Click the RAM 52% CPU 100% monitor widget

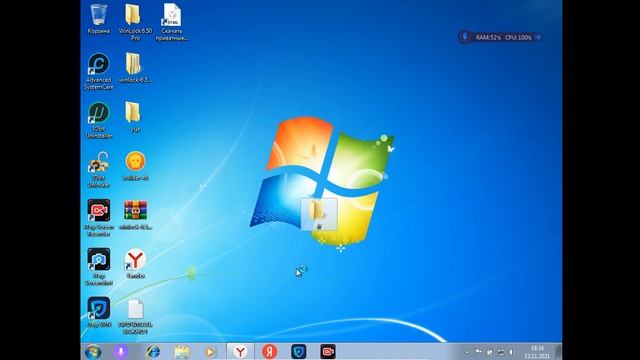coord(500,37)
